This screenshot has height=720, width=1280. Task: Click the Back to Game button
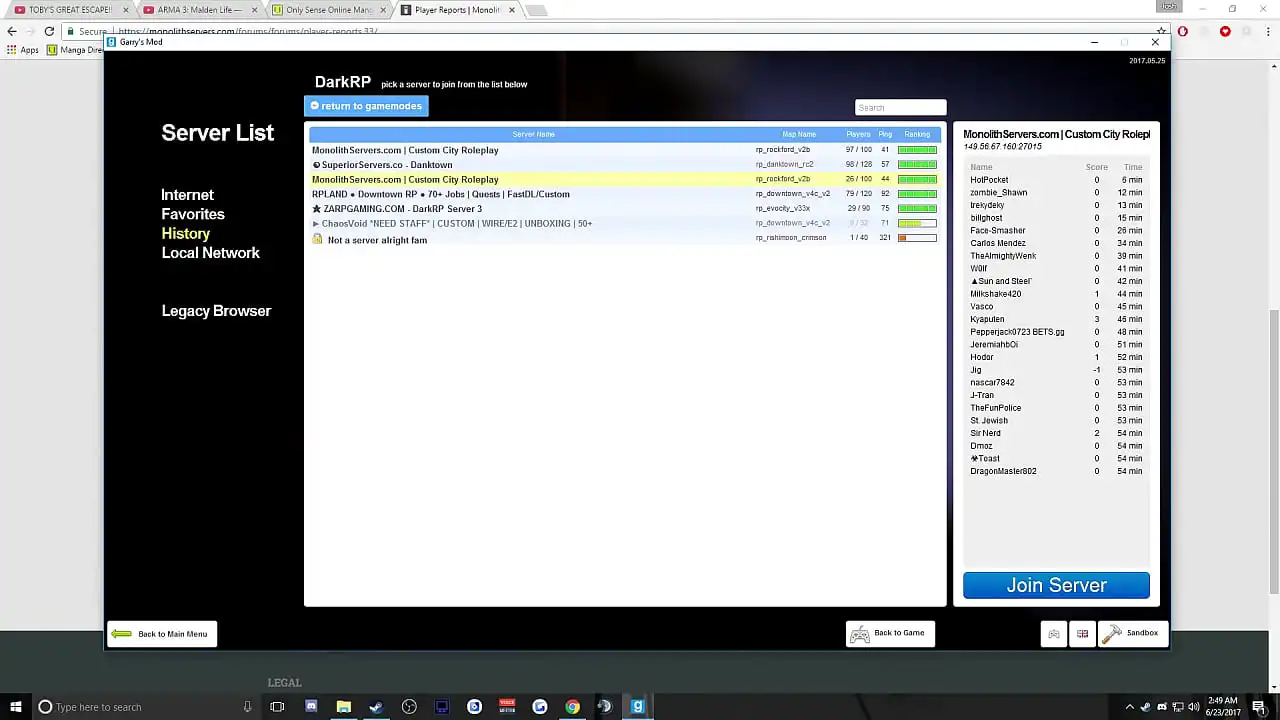pyautogui.click(x=890, y=633)
